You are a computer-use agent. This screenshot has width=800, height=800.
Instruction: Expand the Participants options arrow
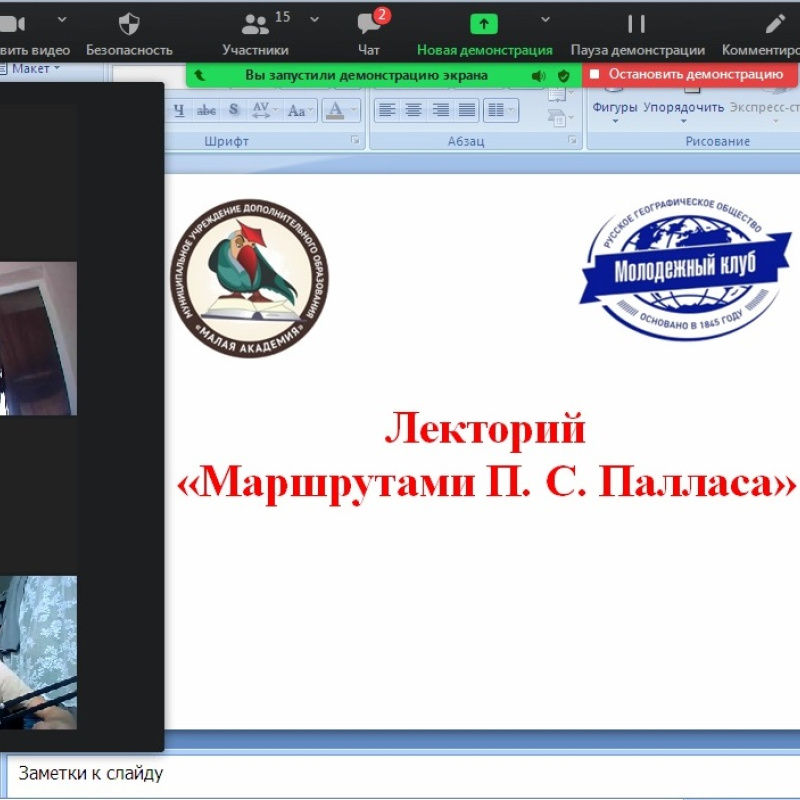[315, 19]
